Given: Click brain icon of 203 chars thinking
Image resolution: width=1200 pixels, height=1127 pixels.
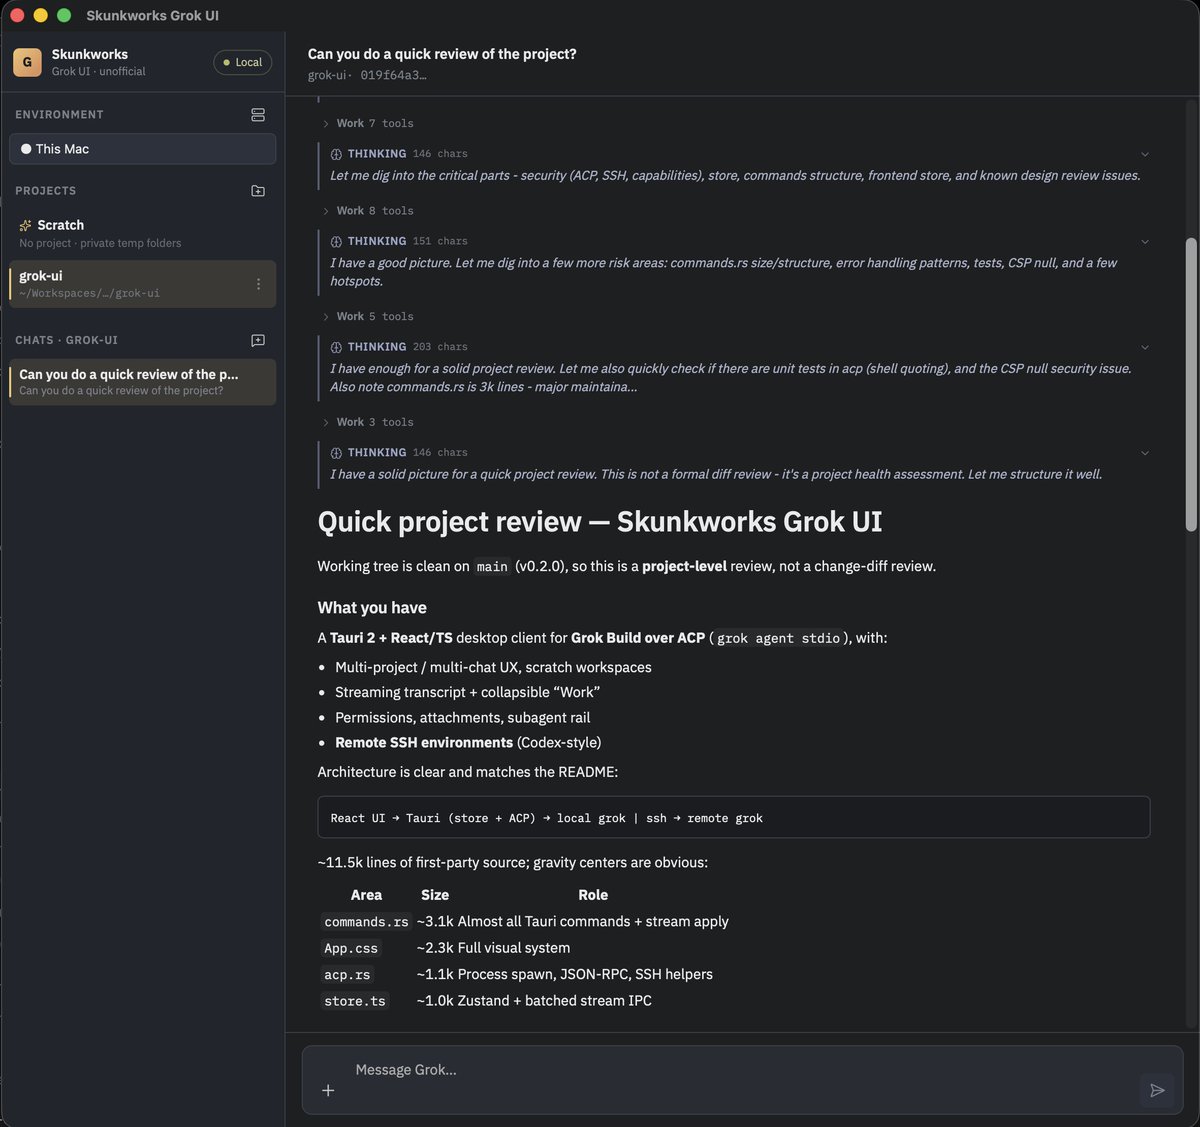Looking at the screenshot, I should (x=337, y=347).
